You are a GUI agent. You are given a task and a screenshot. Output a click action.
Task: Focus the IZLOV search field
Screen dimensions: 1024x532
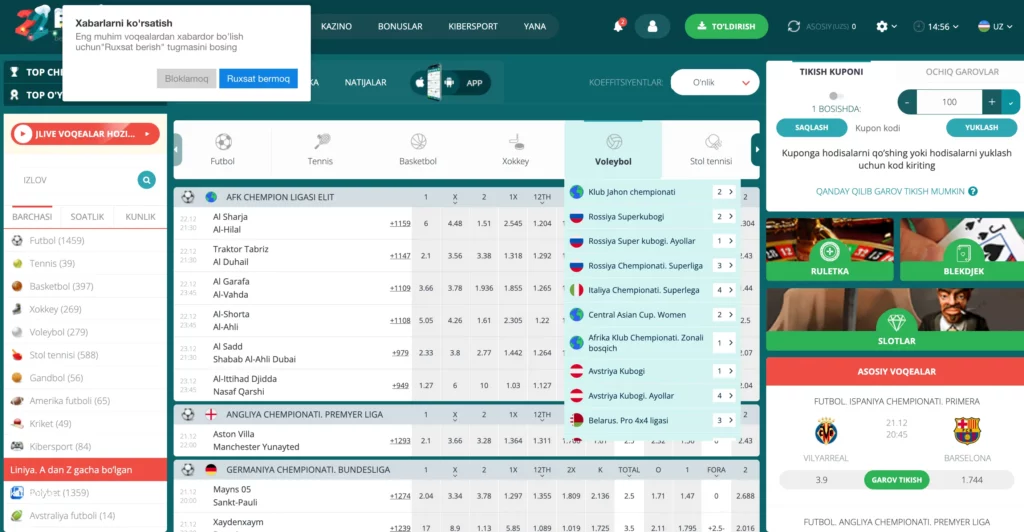75,180
